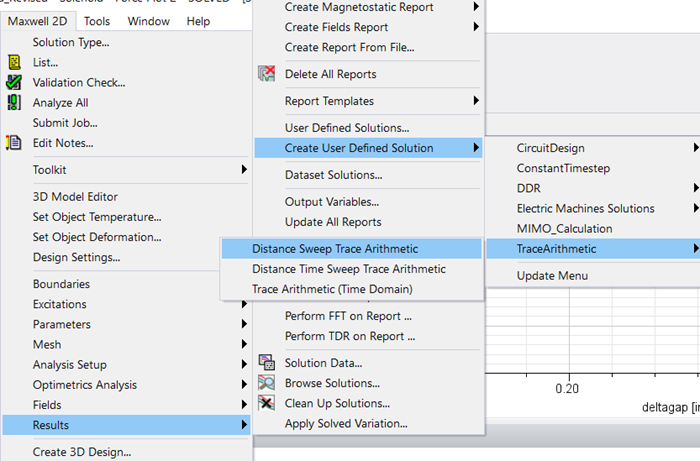Click the Edit Notes icon
Image resolution: width=700 pixels, height=461 pixels.
click(13, 143)
